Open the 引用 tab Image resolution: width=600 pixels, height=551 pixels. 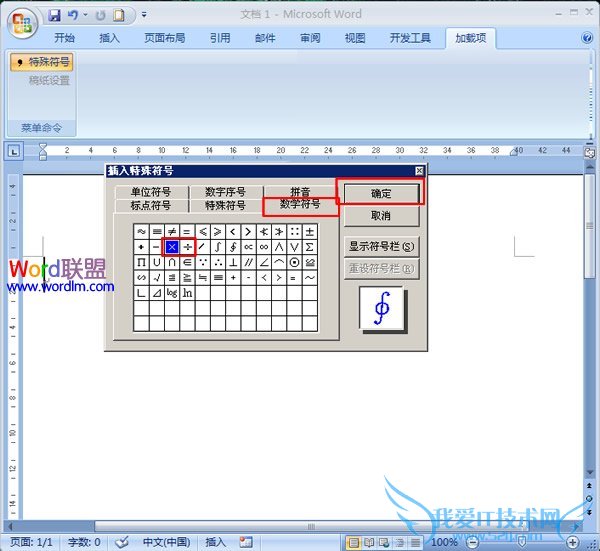(x=220, y=38)
